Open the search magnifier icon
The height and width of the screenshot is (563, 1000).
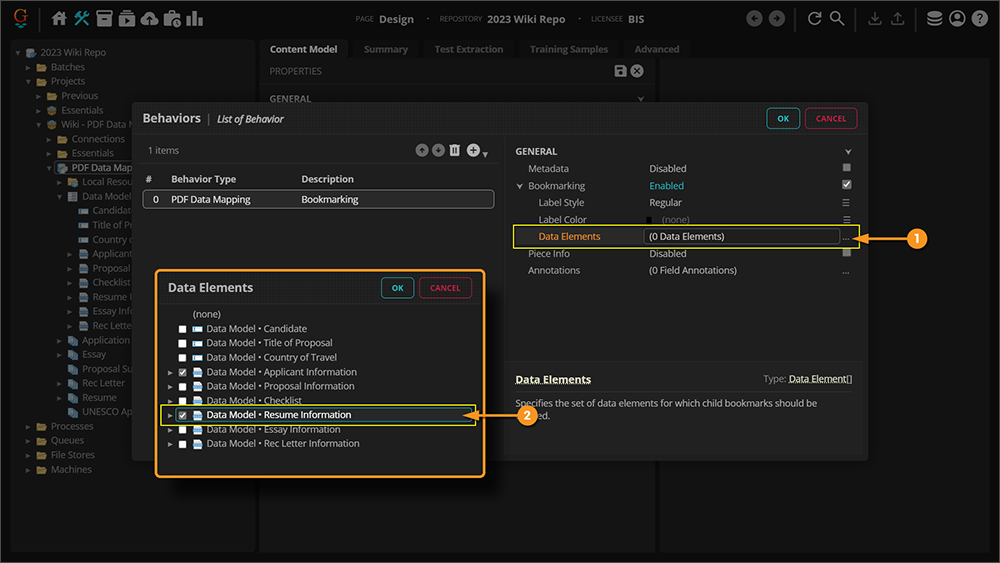pyautogui.click(x=837, y=19)
